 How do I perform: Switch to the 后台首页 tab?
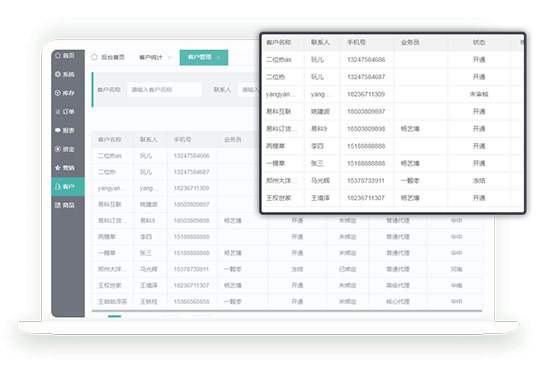click(x=113, y=57)
